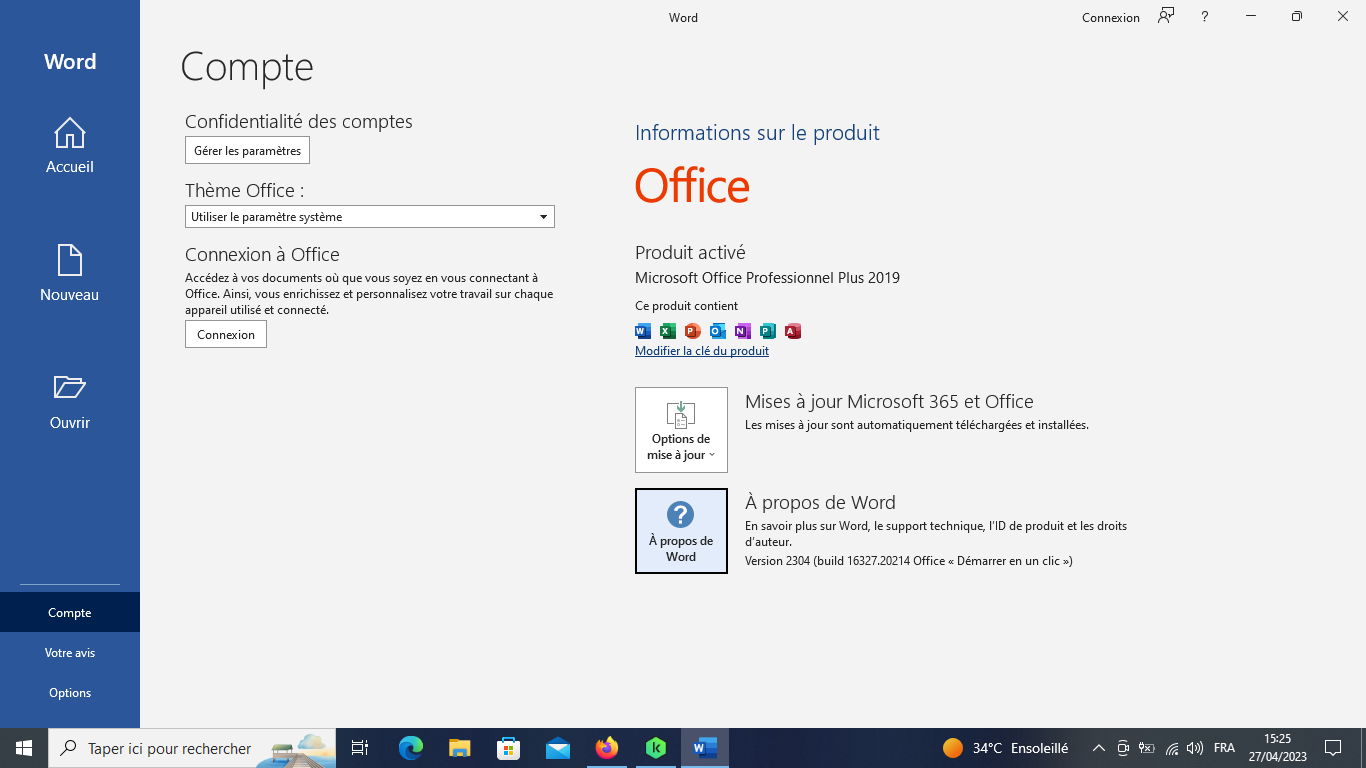The width and height of the screenshot is (1366, 768).
Task: Select the Compte tab in sidebar
Action: tap(70, 612)
